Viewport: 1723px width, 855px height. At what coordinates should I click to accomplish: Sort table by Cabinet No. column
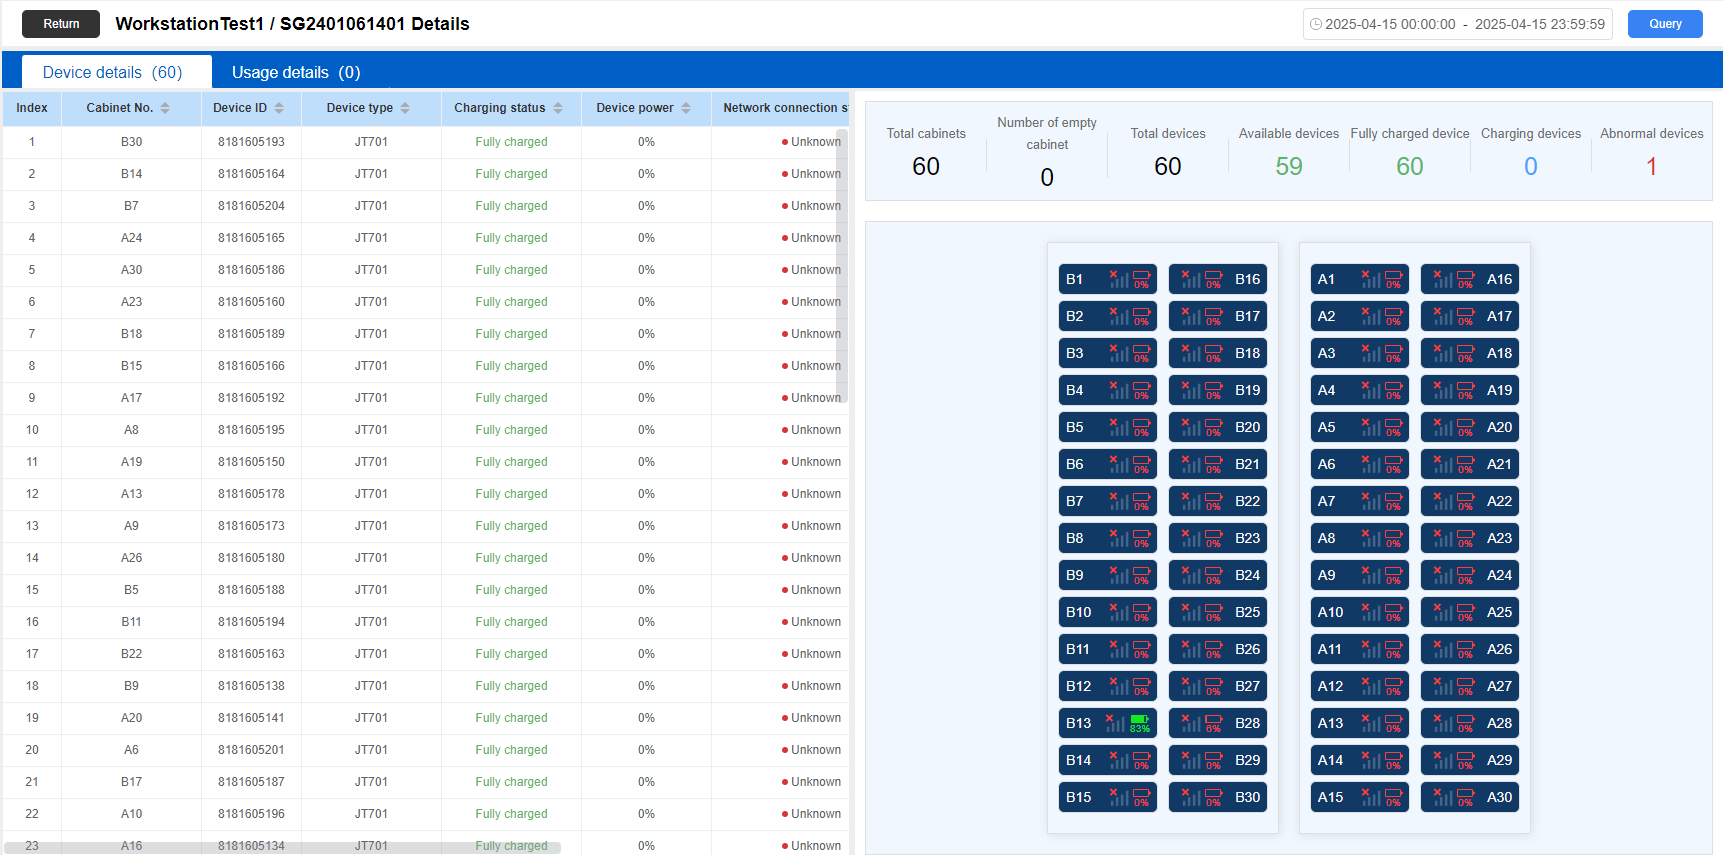[x=165, y=108]
